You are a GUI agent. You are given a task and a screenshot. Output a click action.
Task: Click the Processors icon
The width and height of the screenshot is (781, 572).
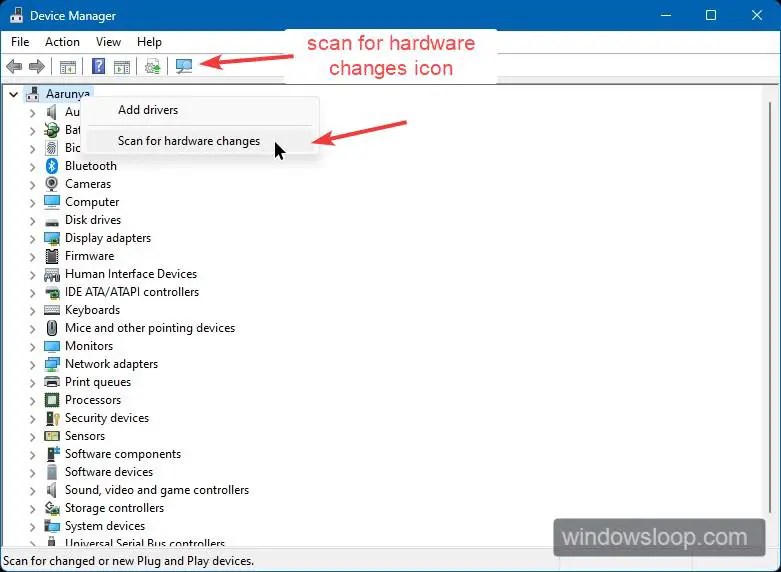point(52,400)
